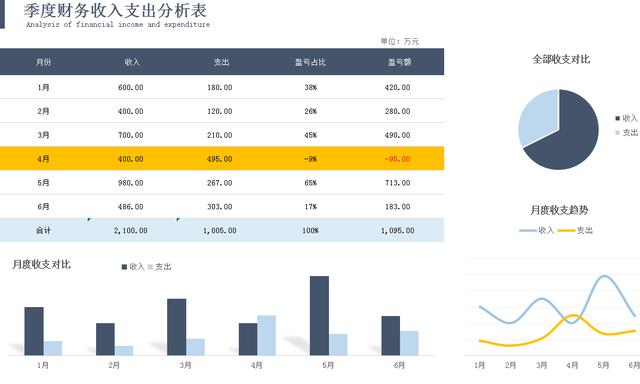This screenshot has height=384, width=640.
Task: Click the 2月 row label in table
Action: point(43,111)
